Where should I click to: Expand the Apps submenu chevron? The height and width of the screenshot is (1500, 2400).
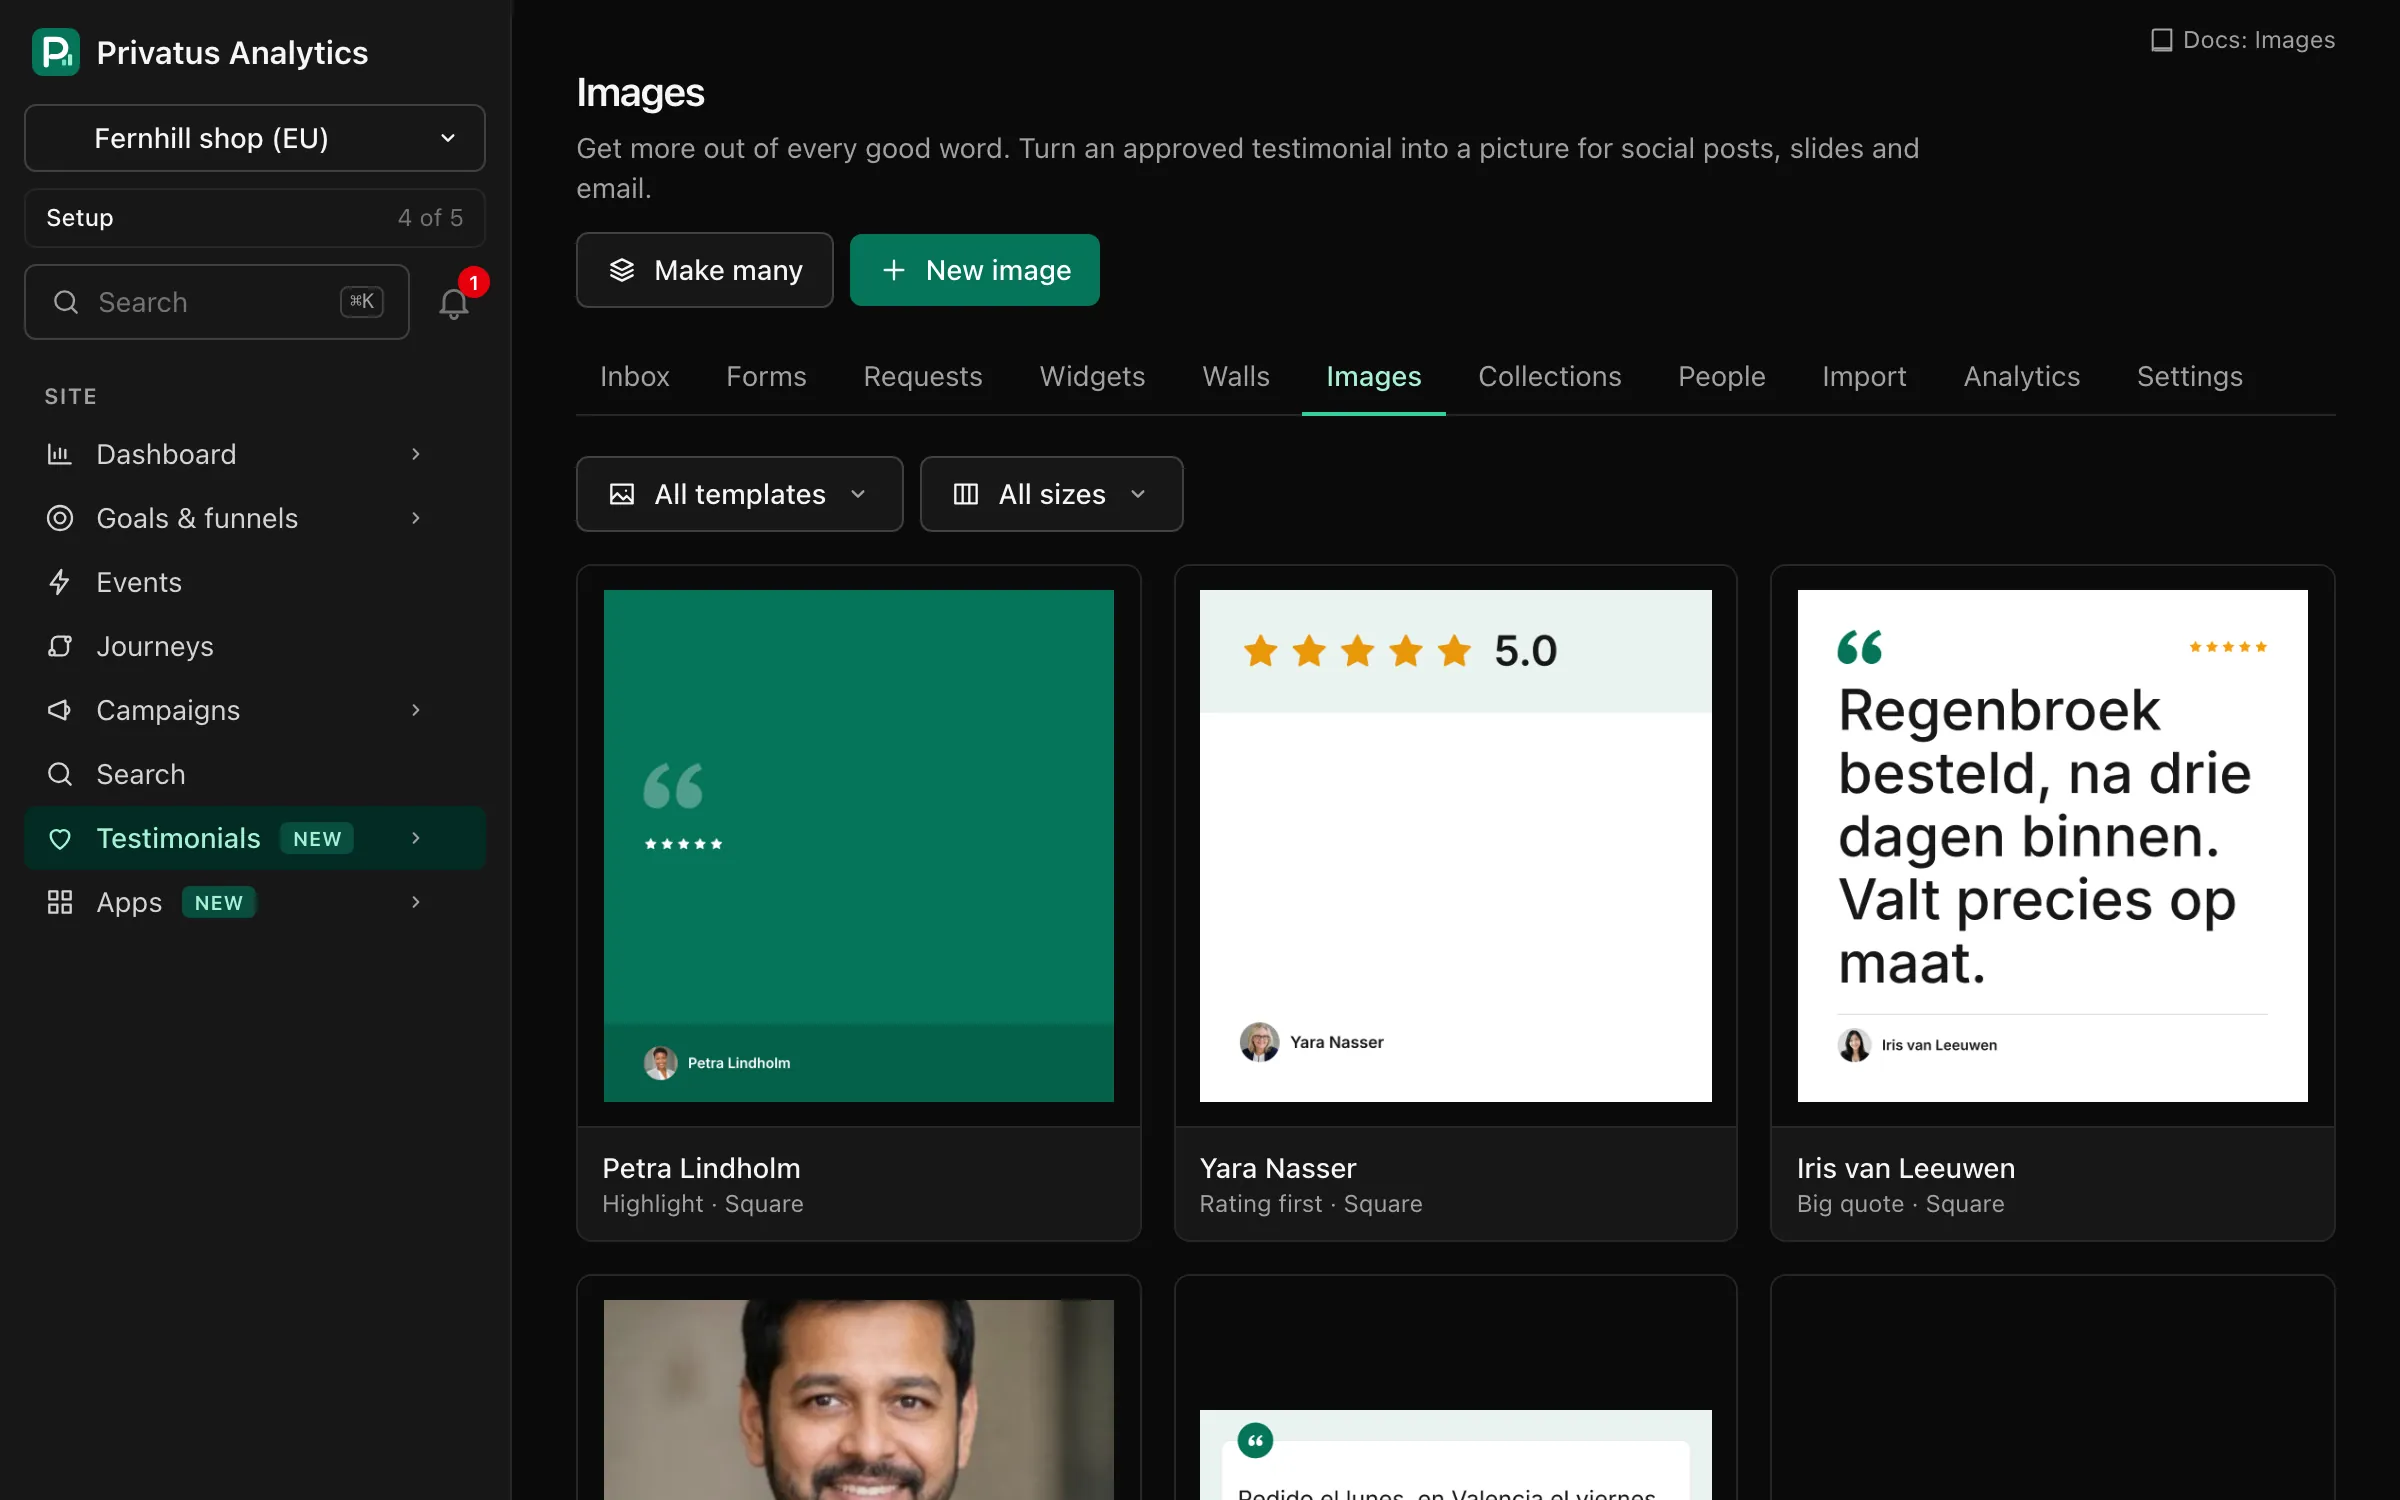coord(416,902)
